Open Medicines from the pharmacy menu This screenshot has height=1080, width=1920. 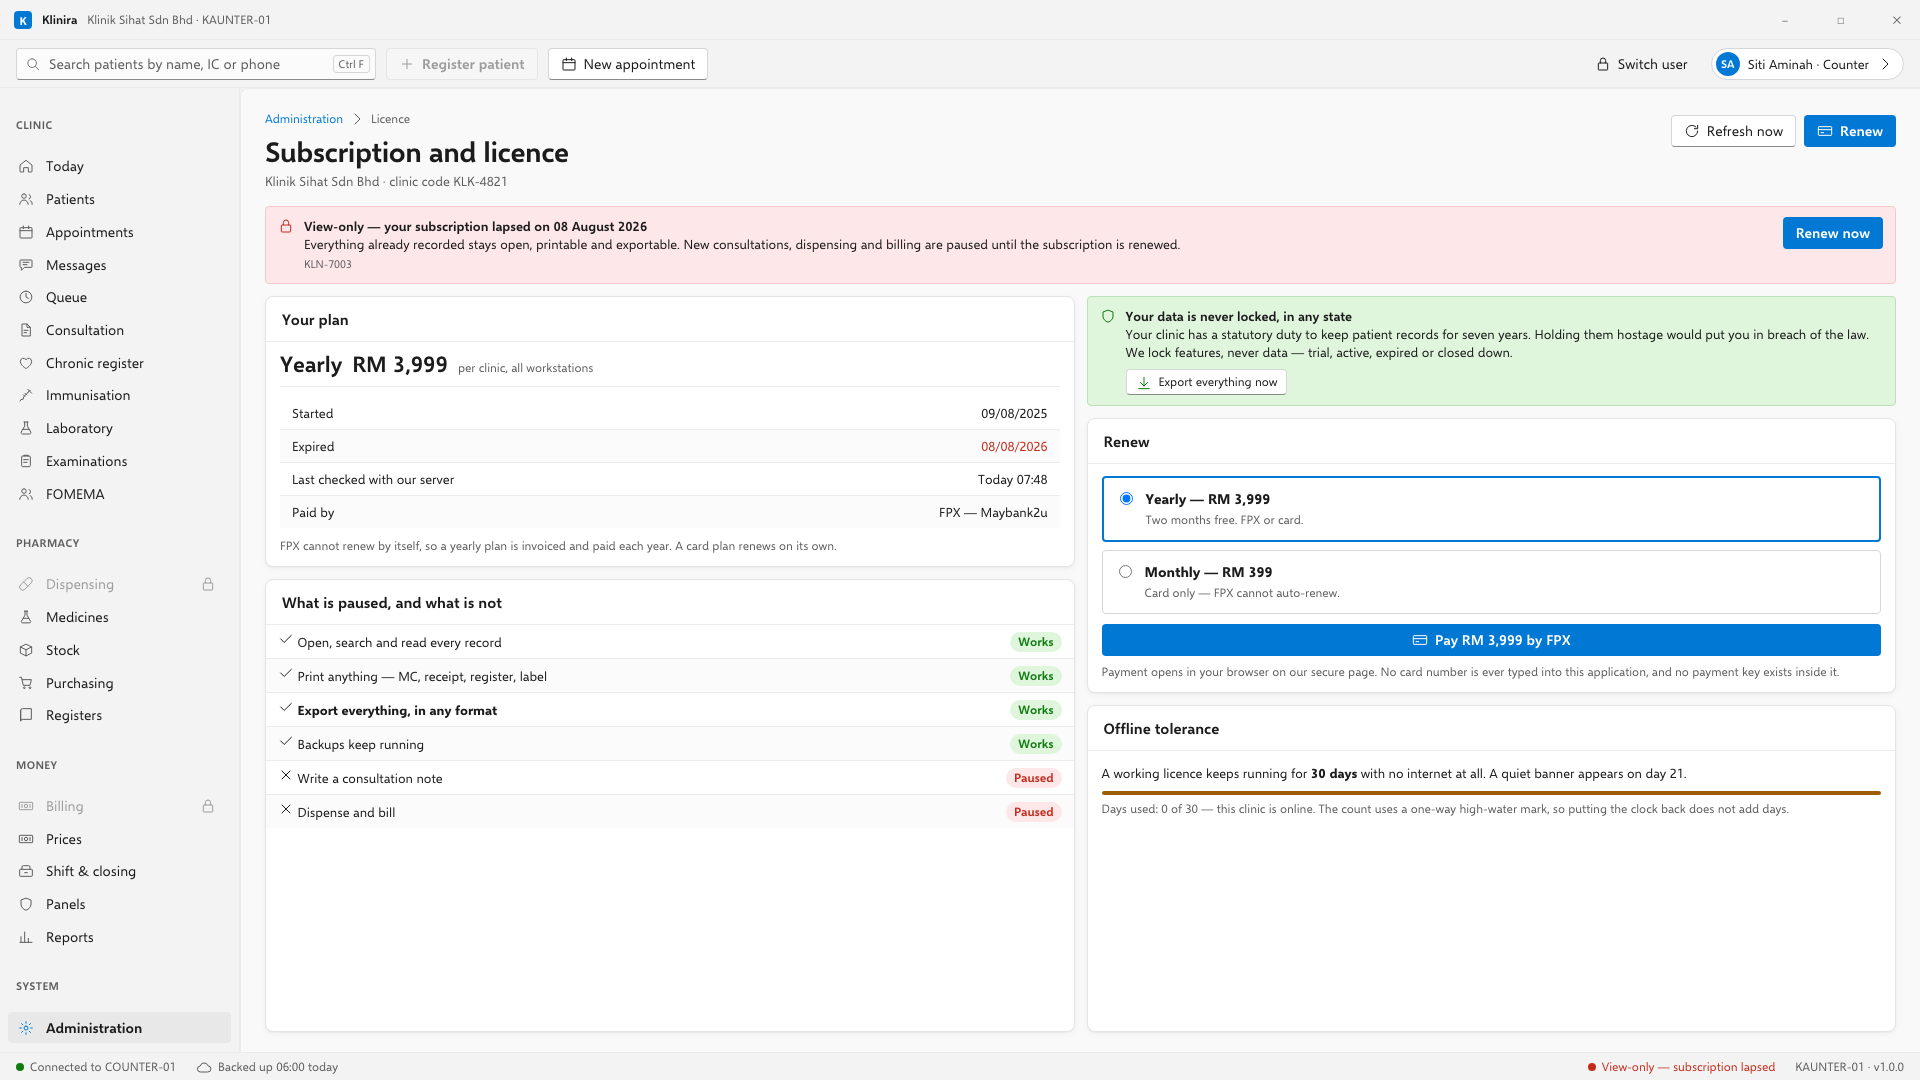coord(119,617)
